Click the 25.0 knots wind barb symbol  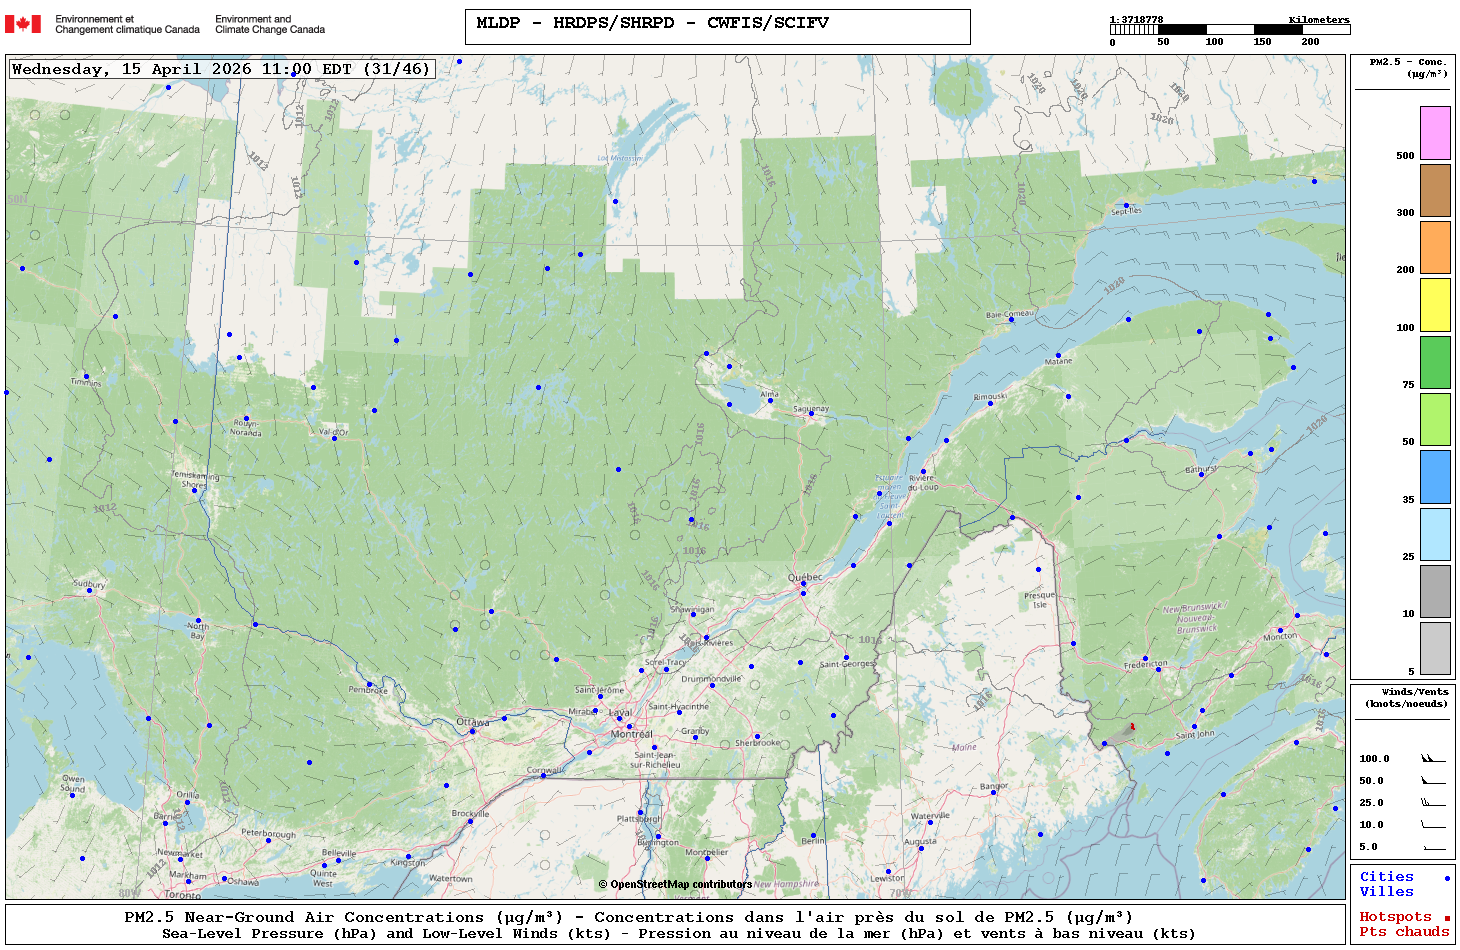(x=1432, y=803)
